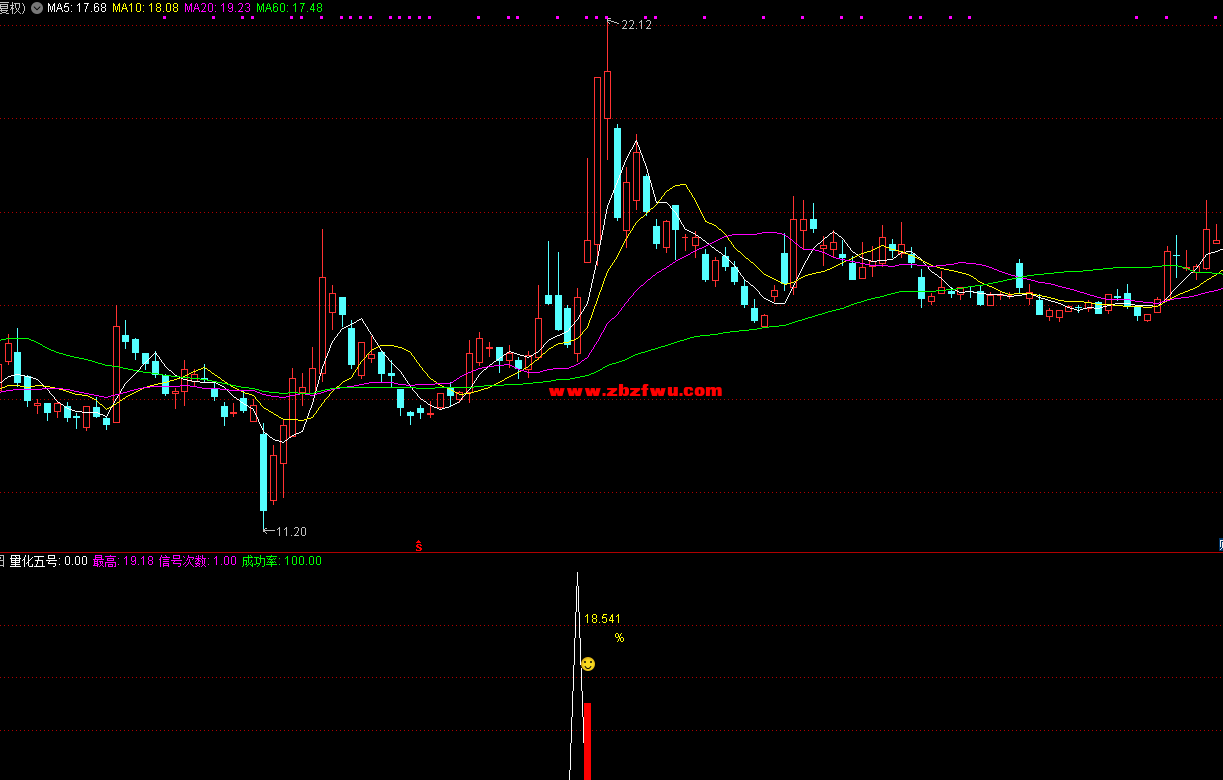The height and width of the screenshot is (780, 1223).
Task: Click the 22.12 high price marker
Action: click(x=636, y=25)
